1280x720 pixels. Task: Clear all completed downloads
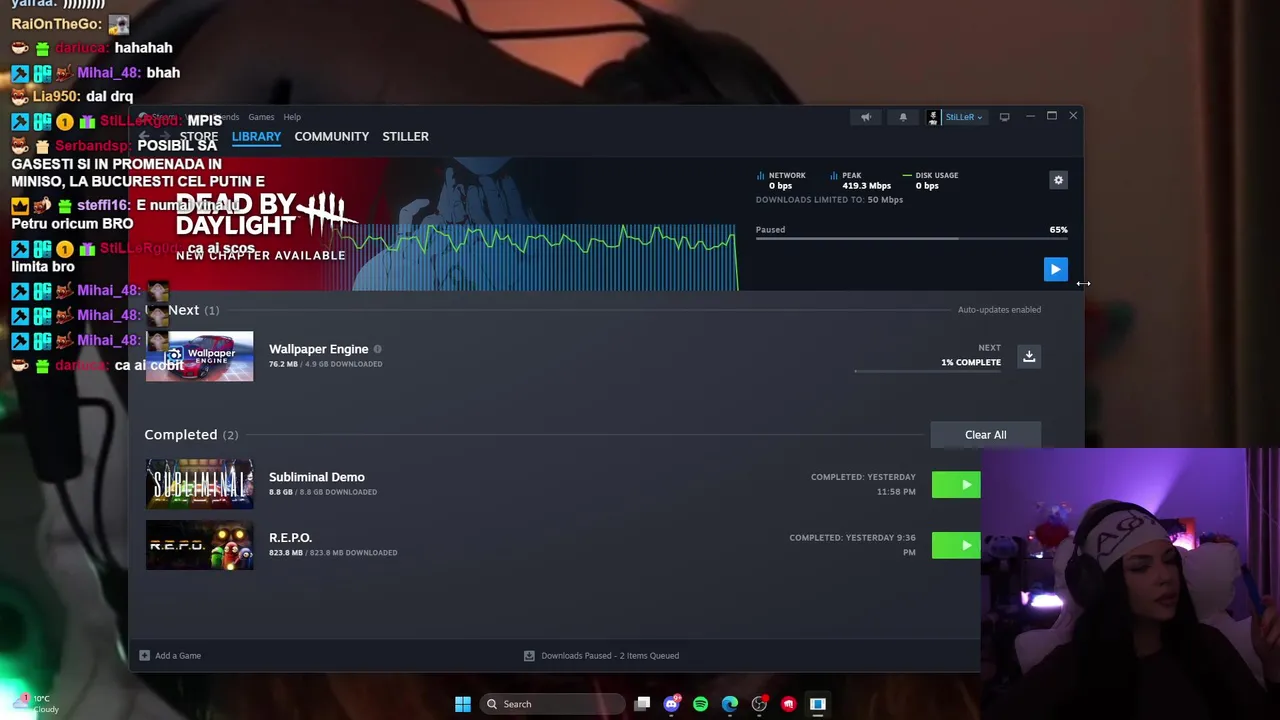(x=985, y=435)
